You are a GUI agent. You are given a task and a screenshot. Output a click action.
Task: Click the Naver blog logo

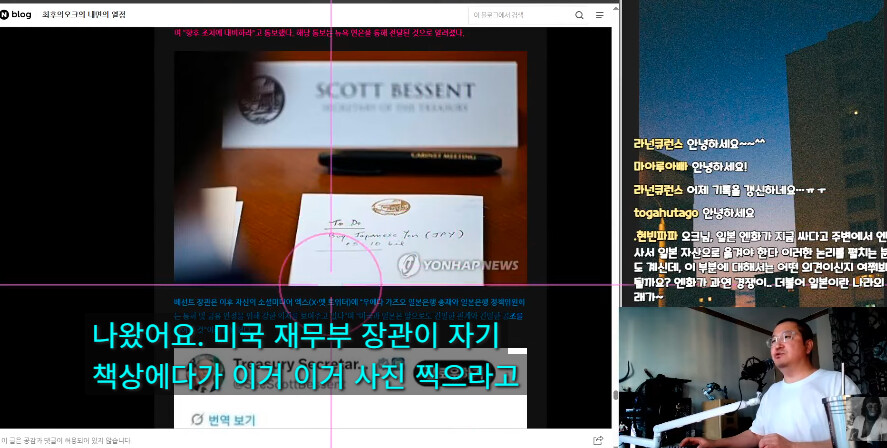click(x=15, y=15)
